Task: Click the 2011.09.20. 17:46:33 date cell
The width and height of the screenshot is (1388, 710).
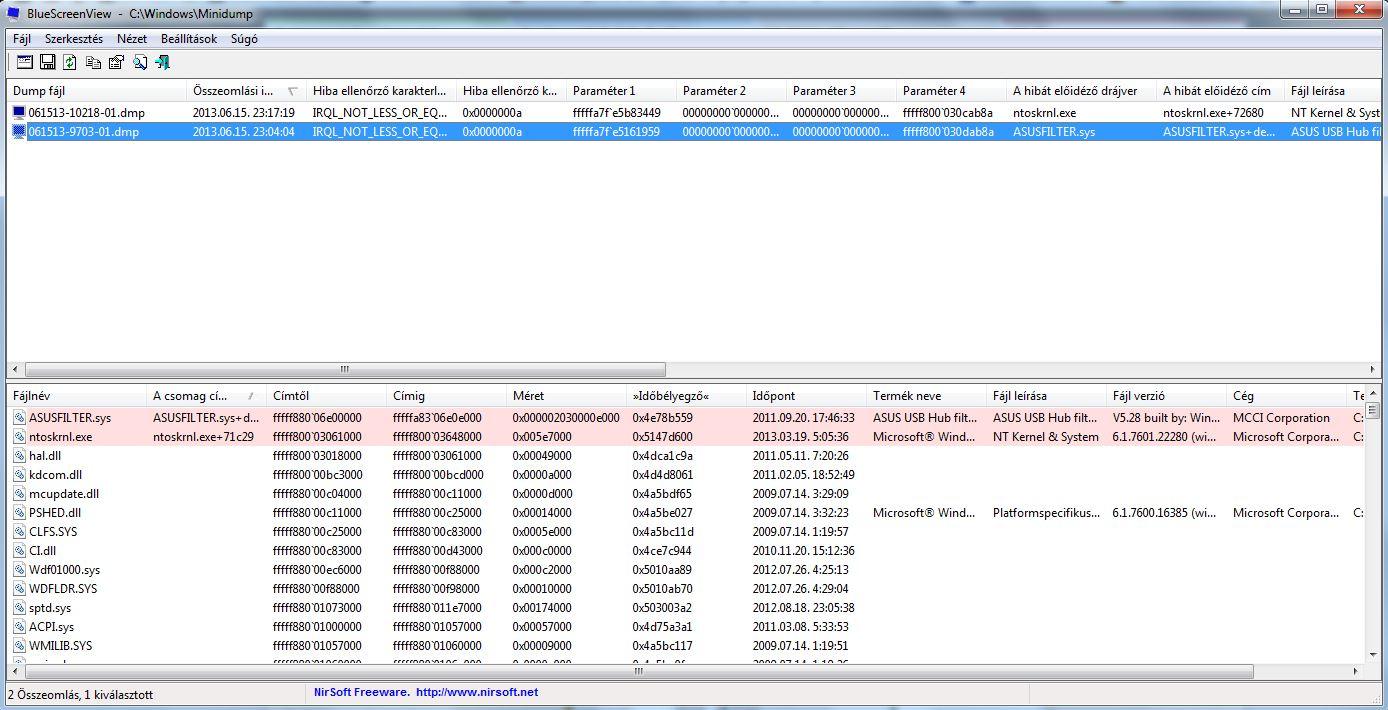Action: (803, 418)
